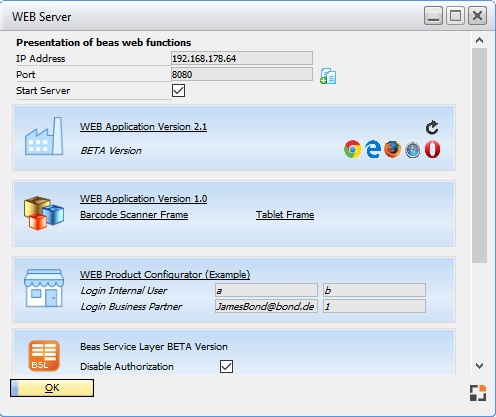Viewport: 496px width, 417px height.
Task: Click 'Presentation of beas web functions' heading
Action: [104, 42]
